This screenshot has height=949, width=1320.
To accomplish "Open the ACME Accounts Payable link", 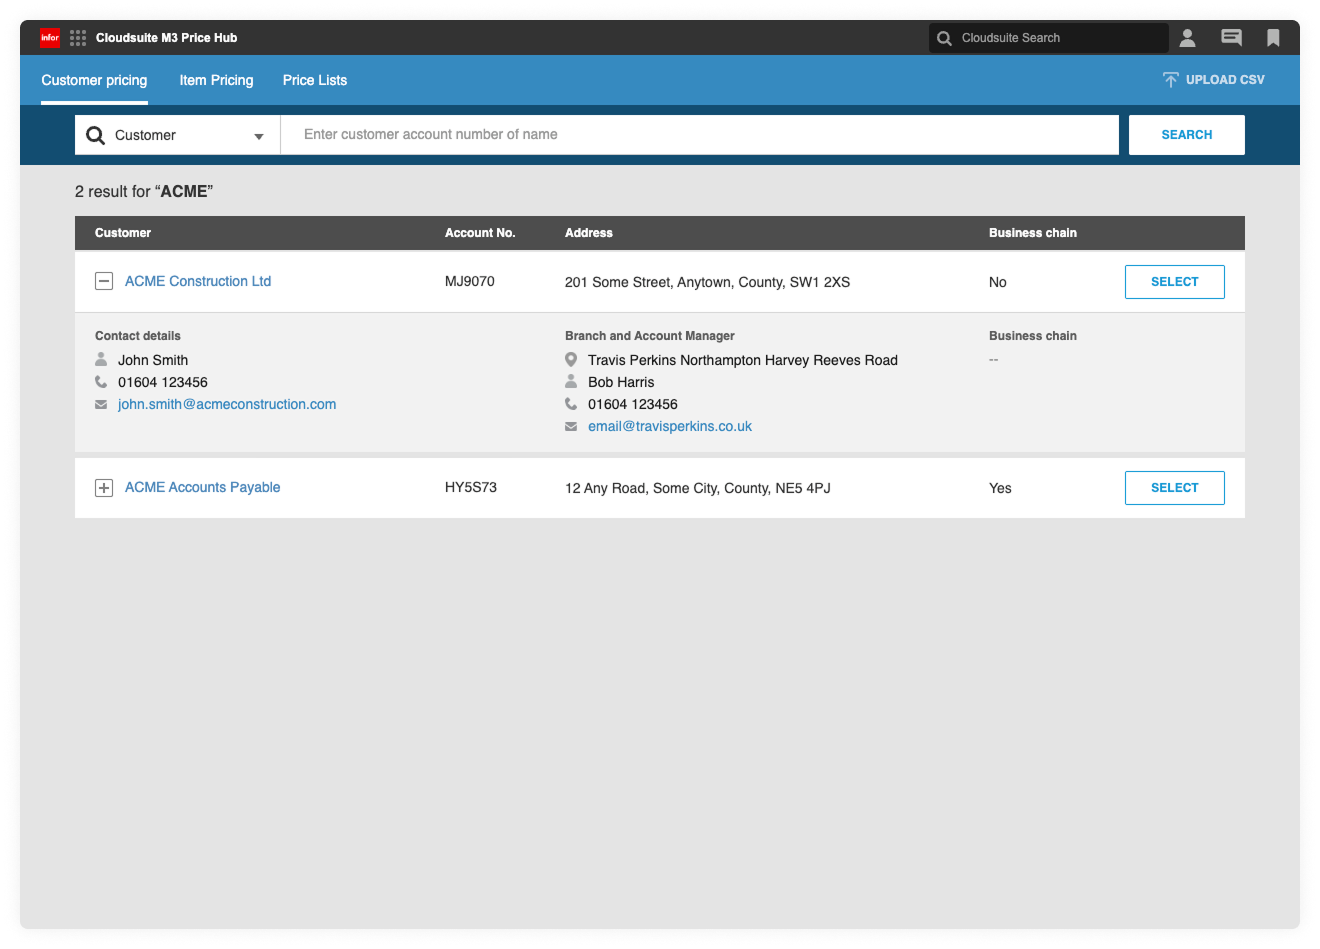I will [202, 487].
